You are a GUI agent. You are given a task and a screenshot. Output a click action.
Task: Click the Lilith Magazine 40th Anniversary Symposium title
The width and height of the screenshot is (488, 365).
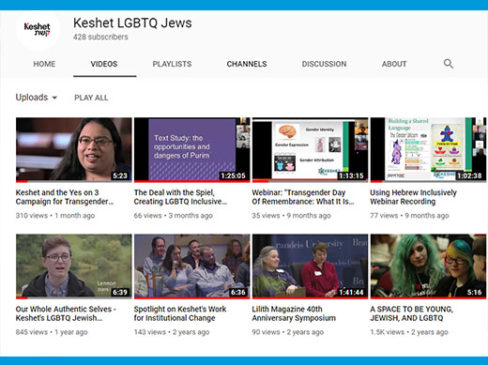[294, 313]
